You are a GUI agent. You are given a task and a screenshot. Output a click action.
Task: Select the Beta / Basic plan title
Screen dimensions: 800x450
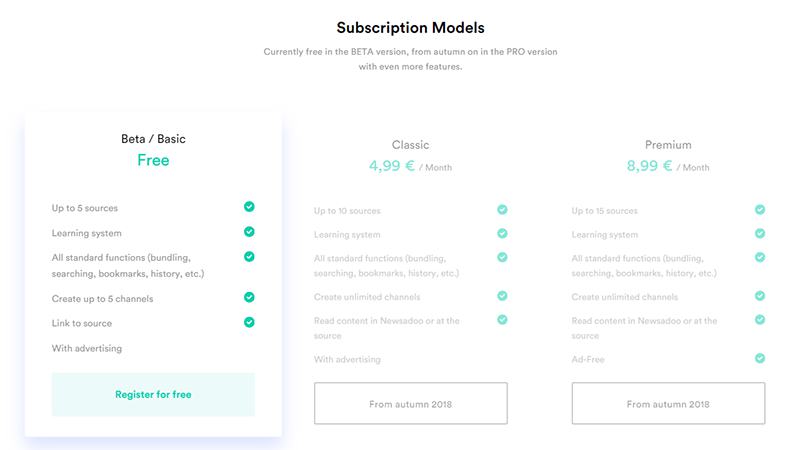[153, 139]
